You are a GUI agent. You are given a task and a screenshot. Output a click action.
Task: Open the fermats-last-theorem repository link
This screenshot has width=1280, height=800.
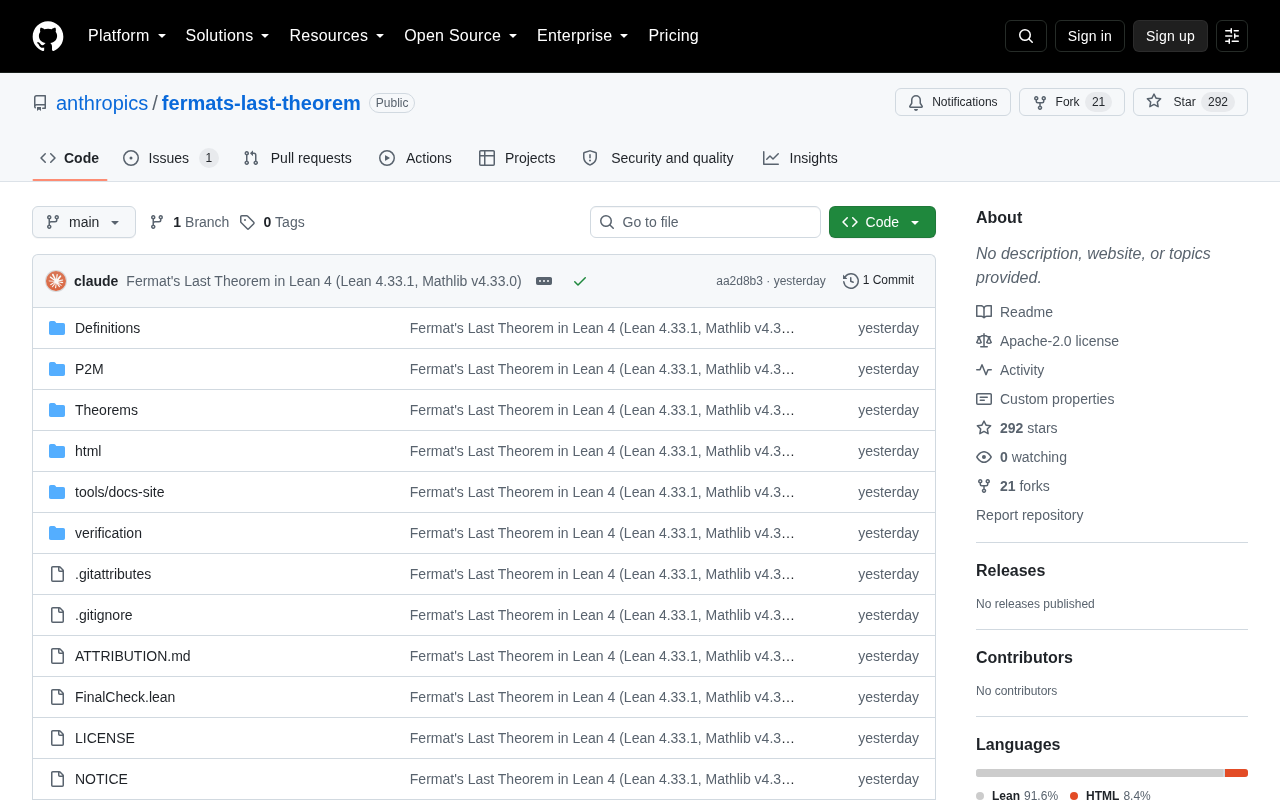pyautogui.click(x=261, y=103)
